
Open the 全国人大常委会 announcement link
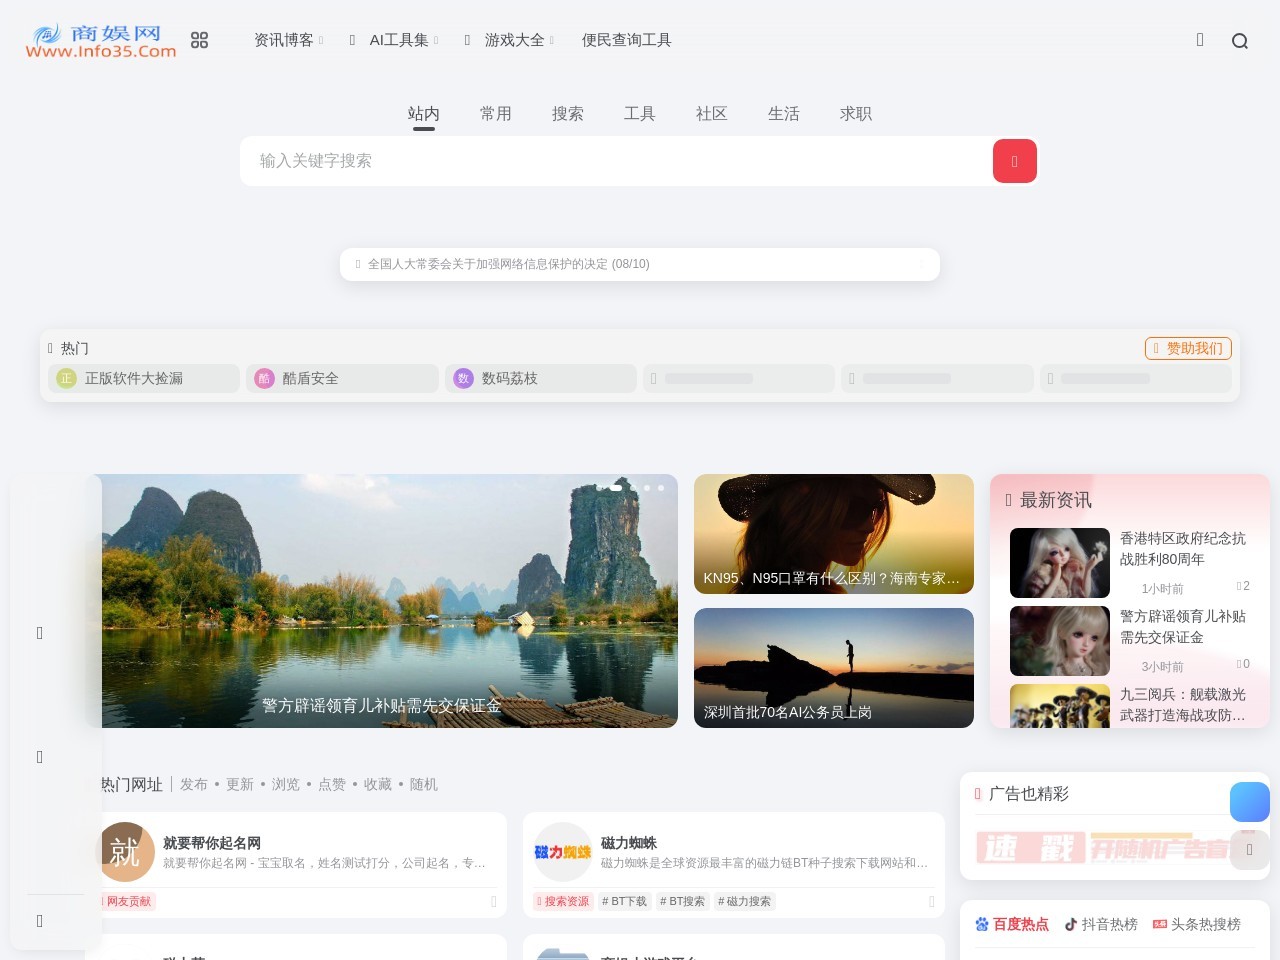tap(508, 264)
